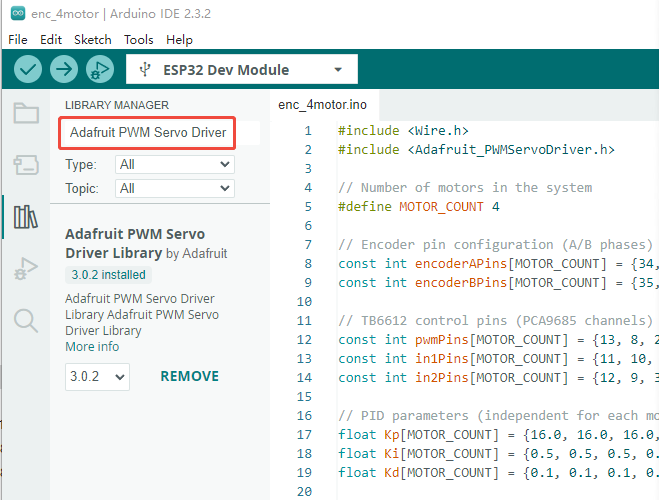This screenshot has width=659, height=500.
Task: Click the library search field
Action: [147, 133]
